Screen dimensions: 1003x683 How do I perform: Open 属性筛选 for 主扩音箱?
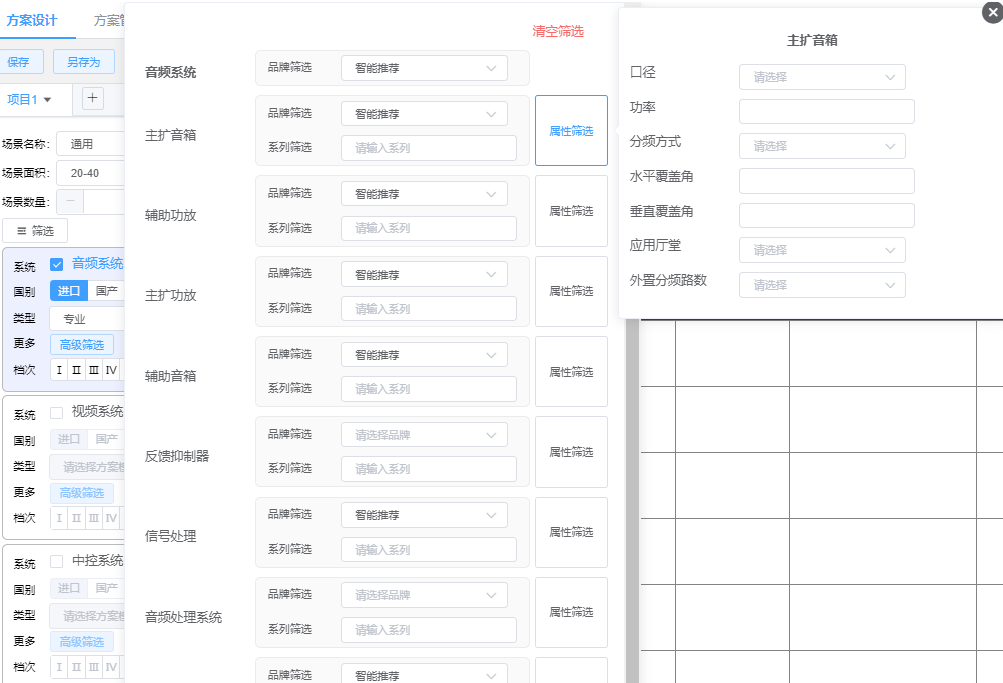571,130
